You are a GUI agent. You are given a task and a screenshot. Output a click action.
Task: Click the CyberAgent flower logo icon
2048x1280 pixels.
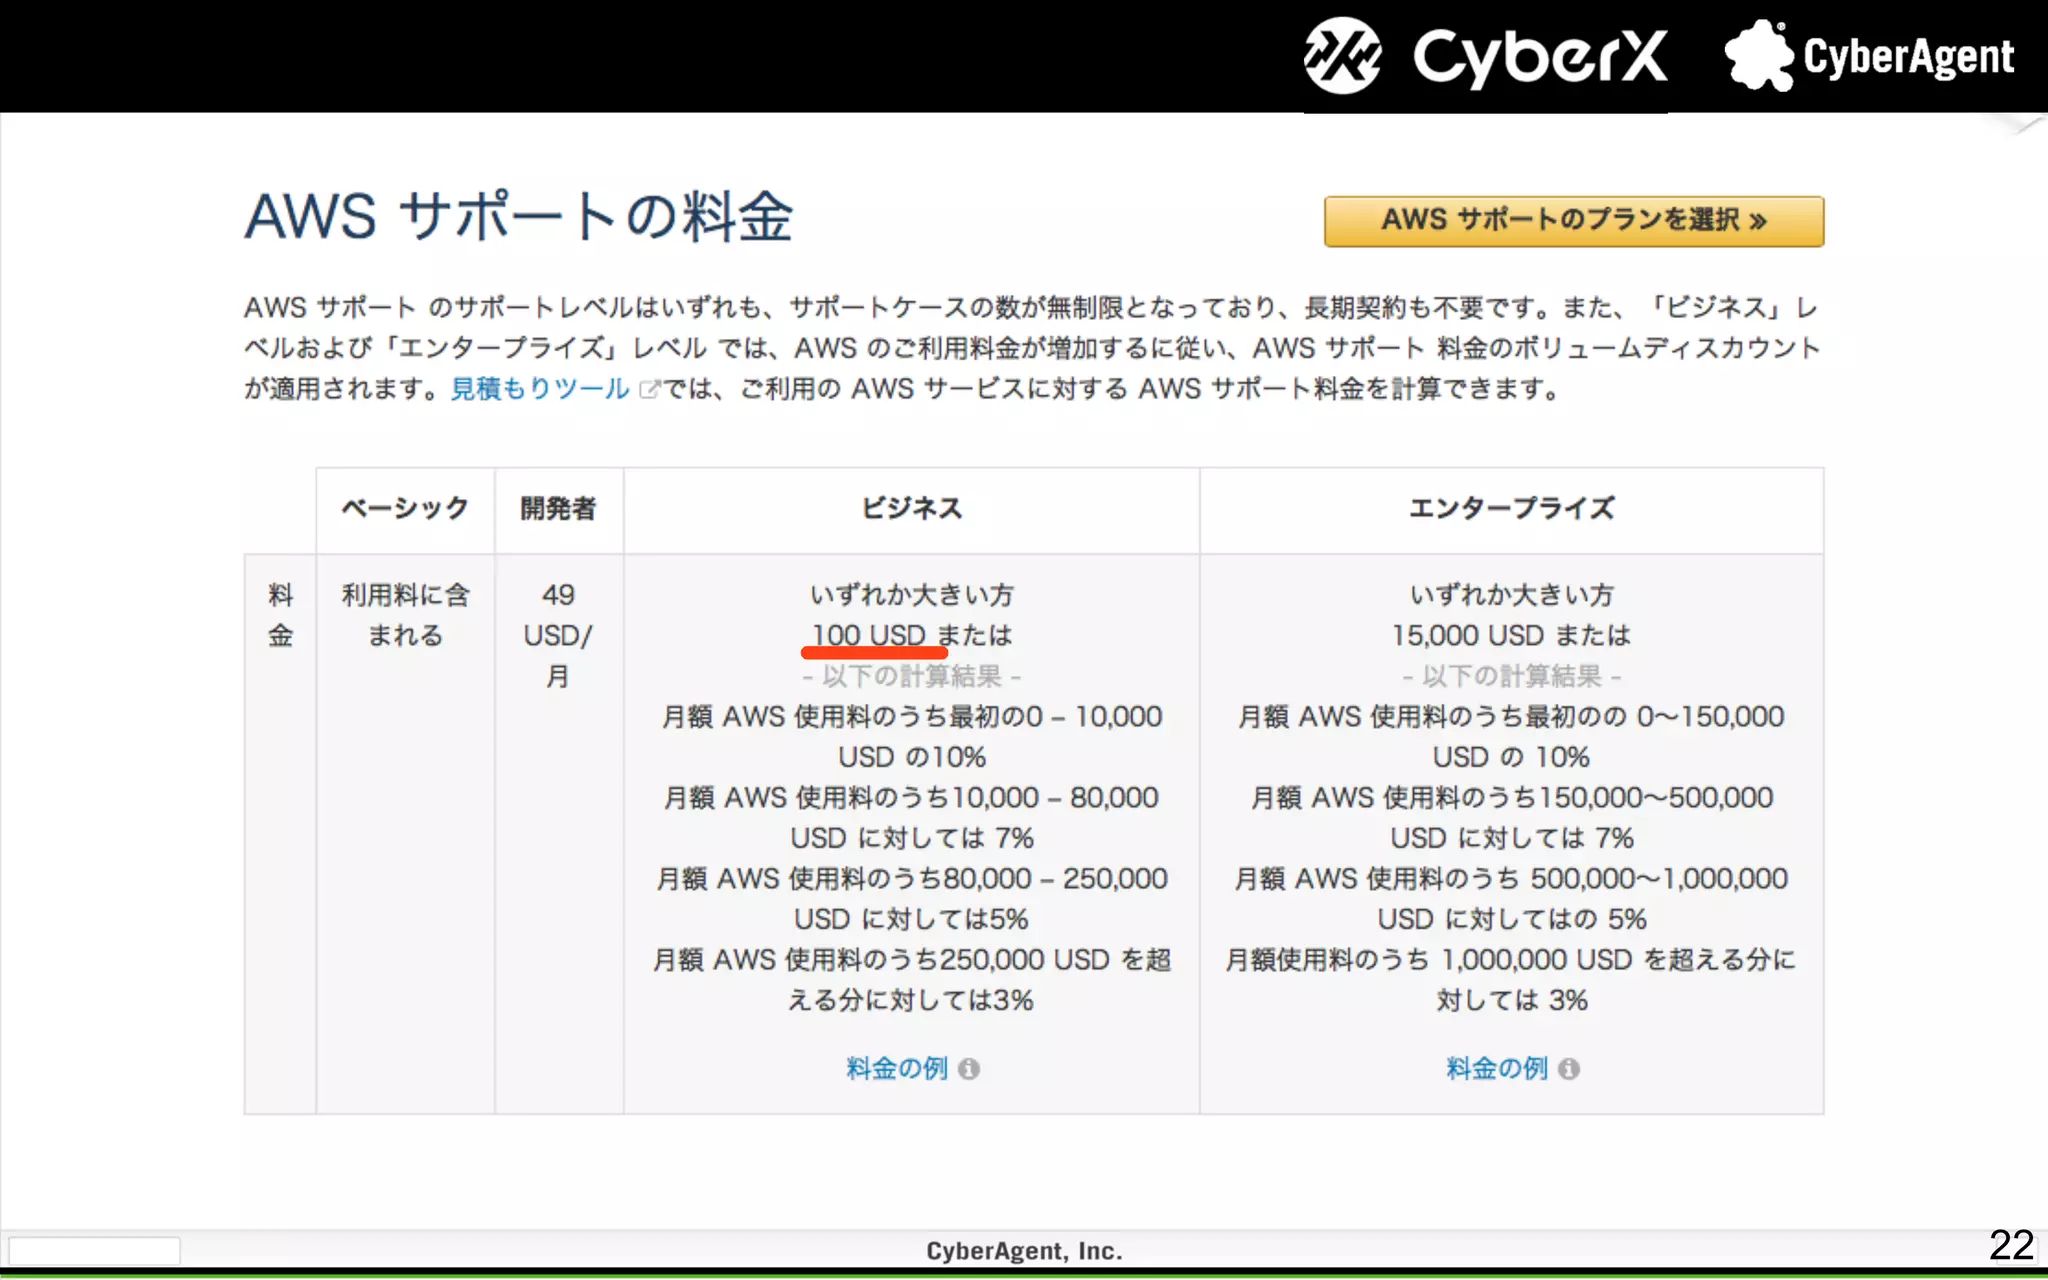click(x=1758, y=56)
